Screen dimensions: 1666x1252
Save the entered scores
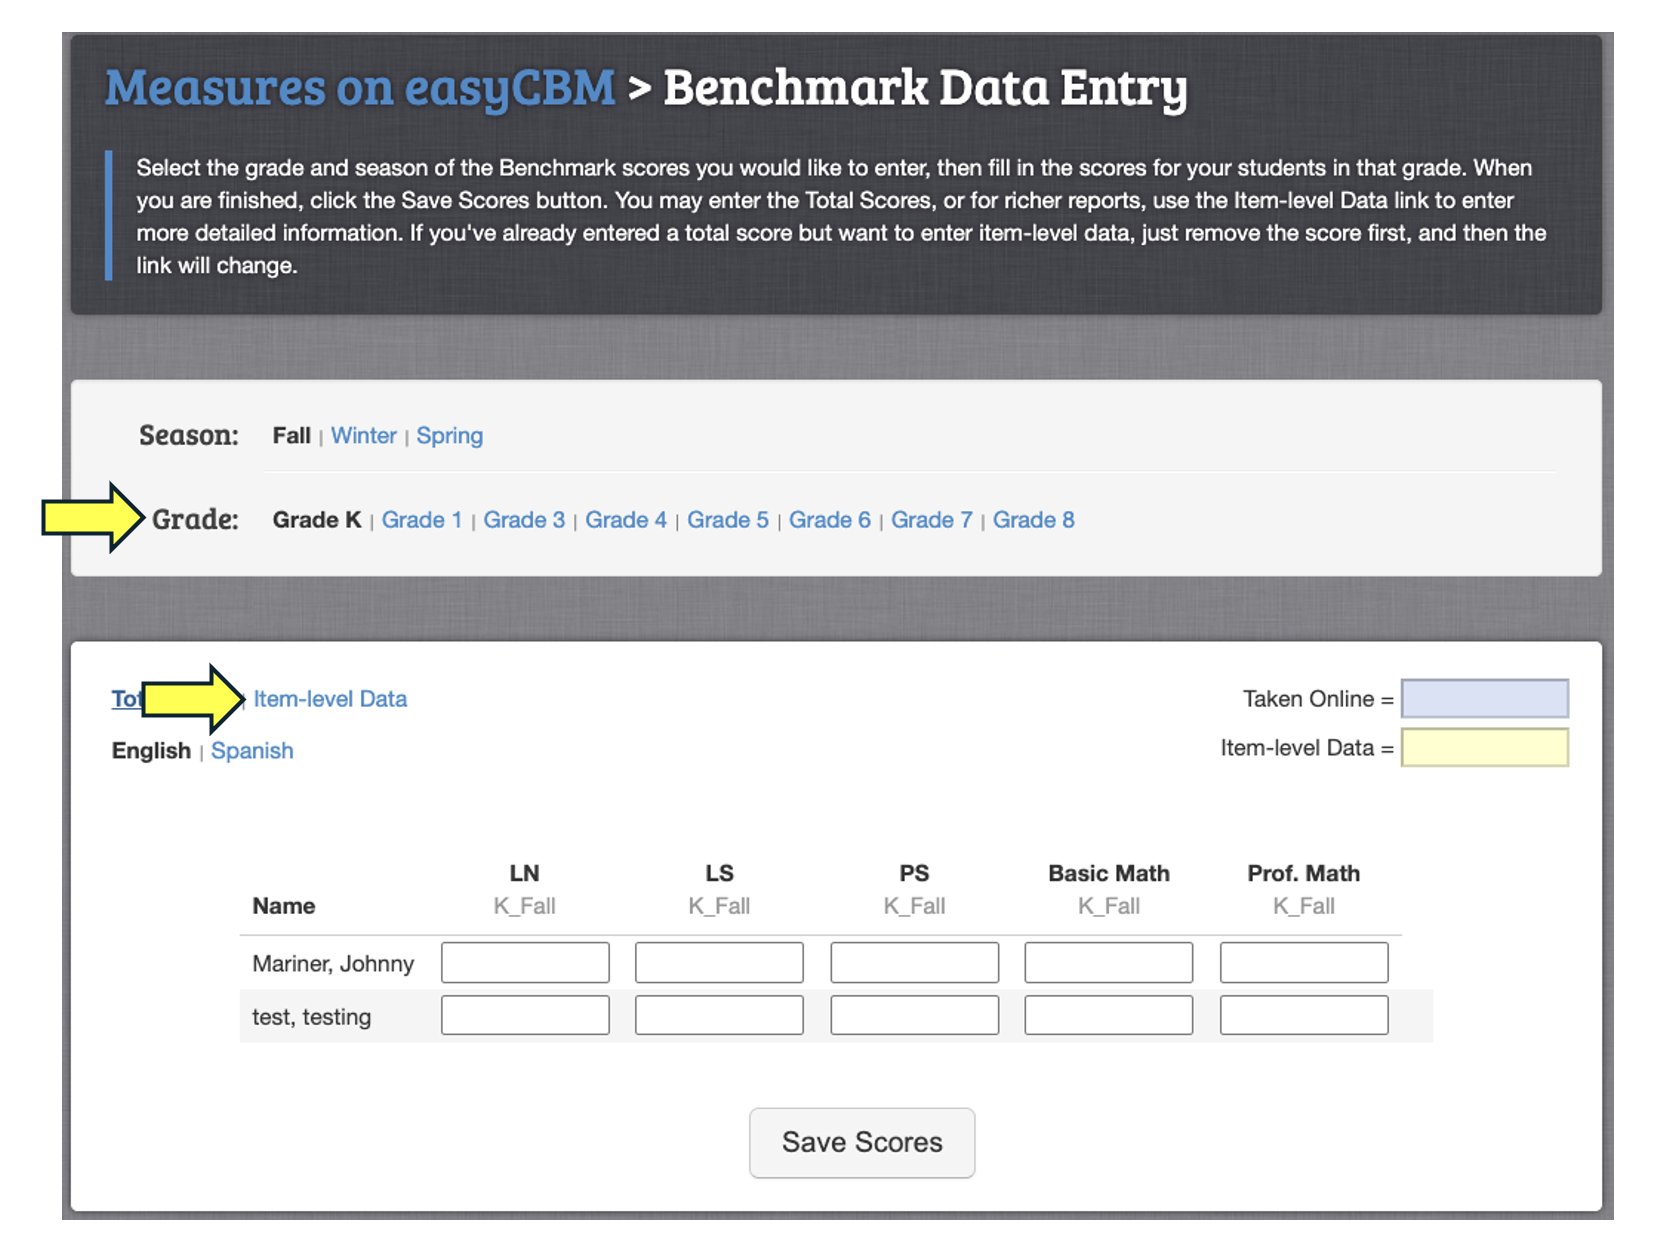[862, 1143]
